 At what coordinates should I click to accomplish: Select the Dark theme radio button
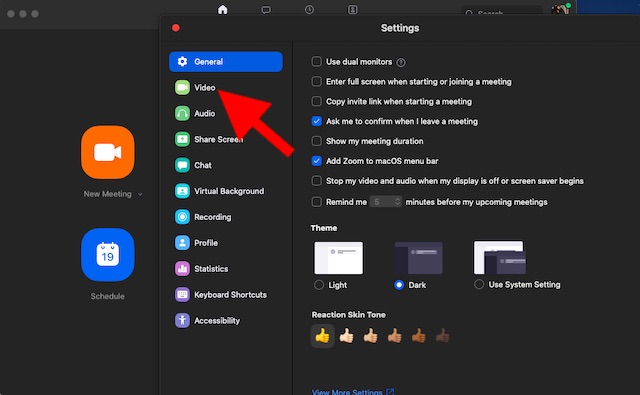pyautogui.click(x=399, y=285)
